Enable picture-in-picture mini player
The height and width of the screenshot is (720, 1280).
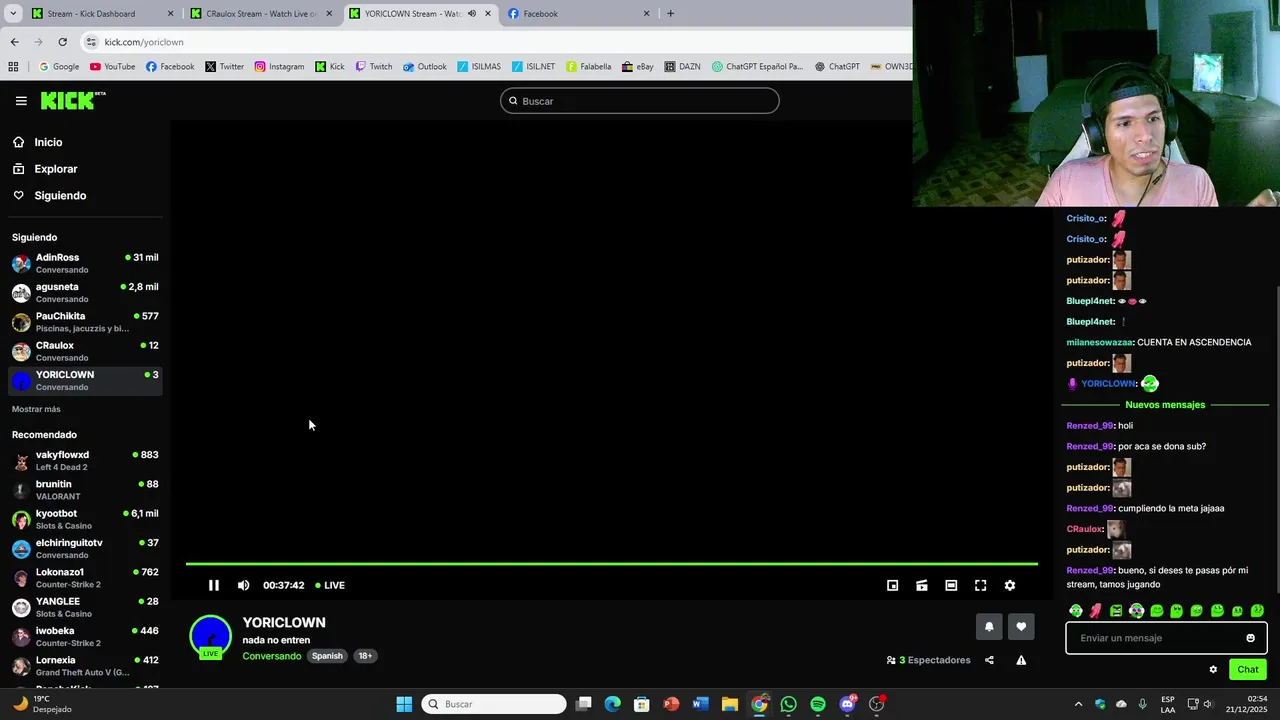tap(893, 585)
